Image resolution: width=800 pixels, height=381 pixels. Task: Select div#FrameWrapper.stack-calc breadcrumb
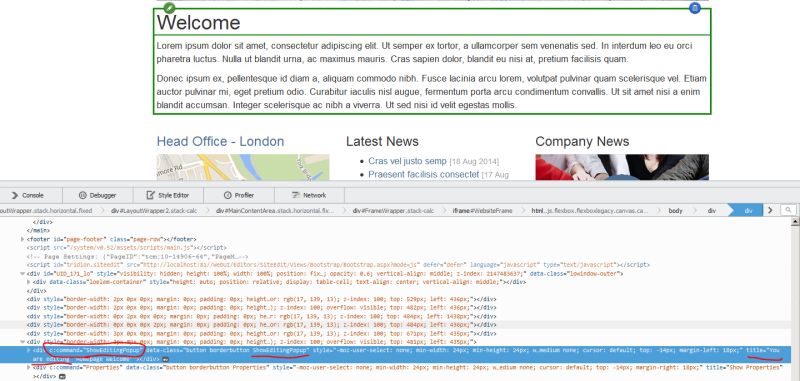[393, 210]
